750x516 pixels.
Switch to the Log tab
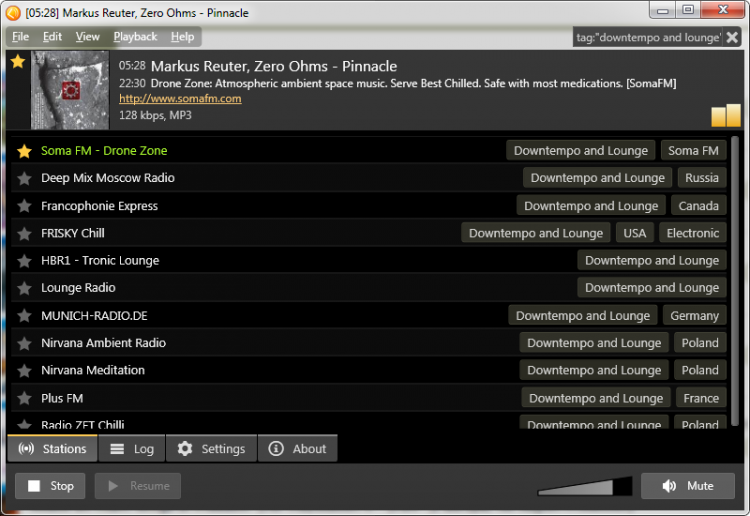pos(132,449)
